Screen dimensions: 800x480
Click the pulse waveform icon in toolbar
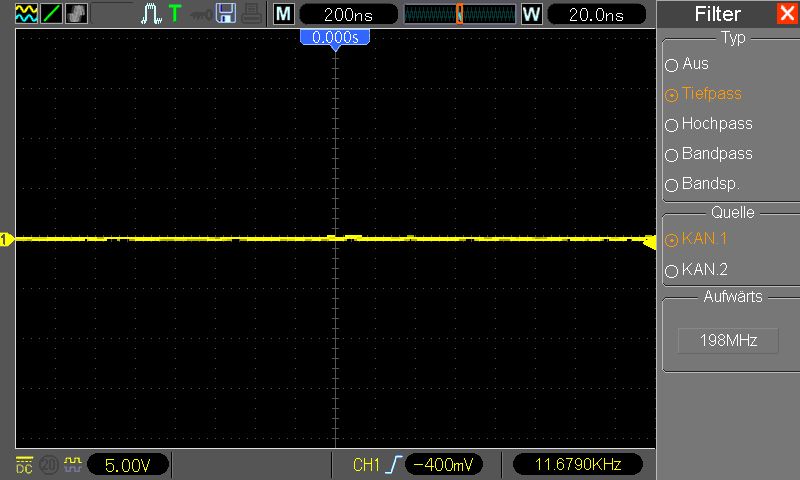pyautogui.click(x=151, y=14)
